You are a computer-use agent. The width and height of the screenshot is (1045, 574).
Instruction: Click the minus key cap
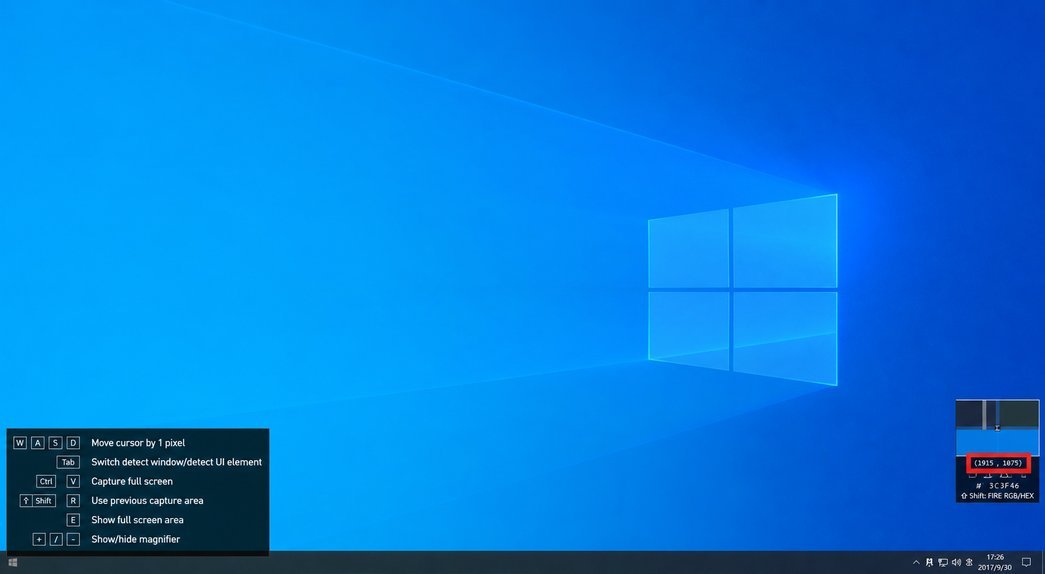coord(73,539)
